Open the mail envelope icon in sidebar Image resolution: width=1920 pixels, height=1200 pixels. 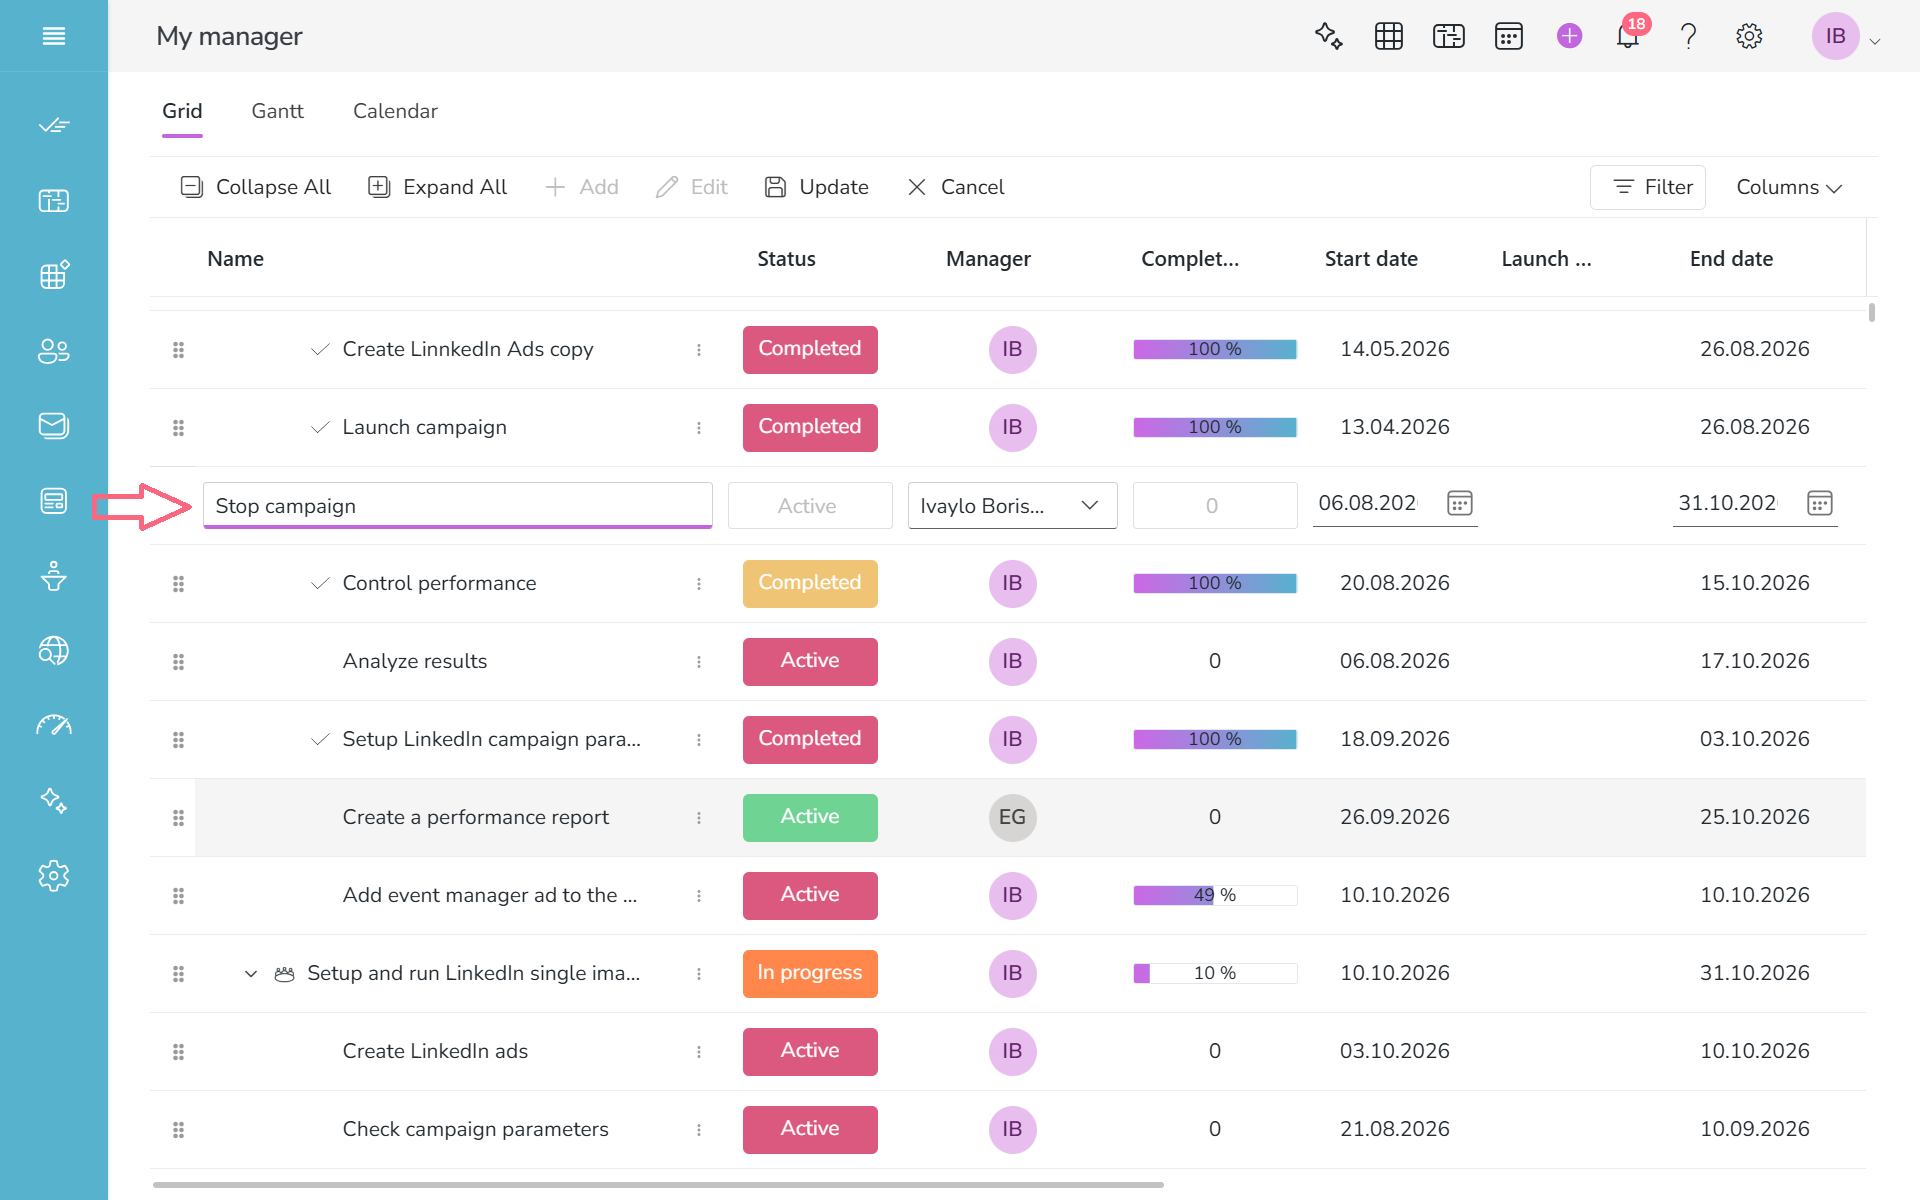(x=54, y=426)
